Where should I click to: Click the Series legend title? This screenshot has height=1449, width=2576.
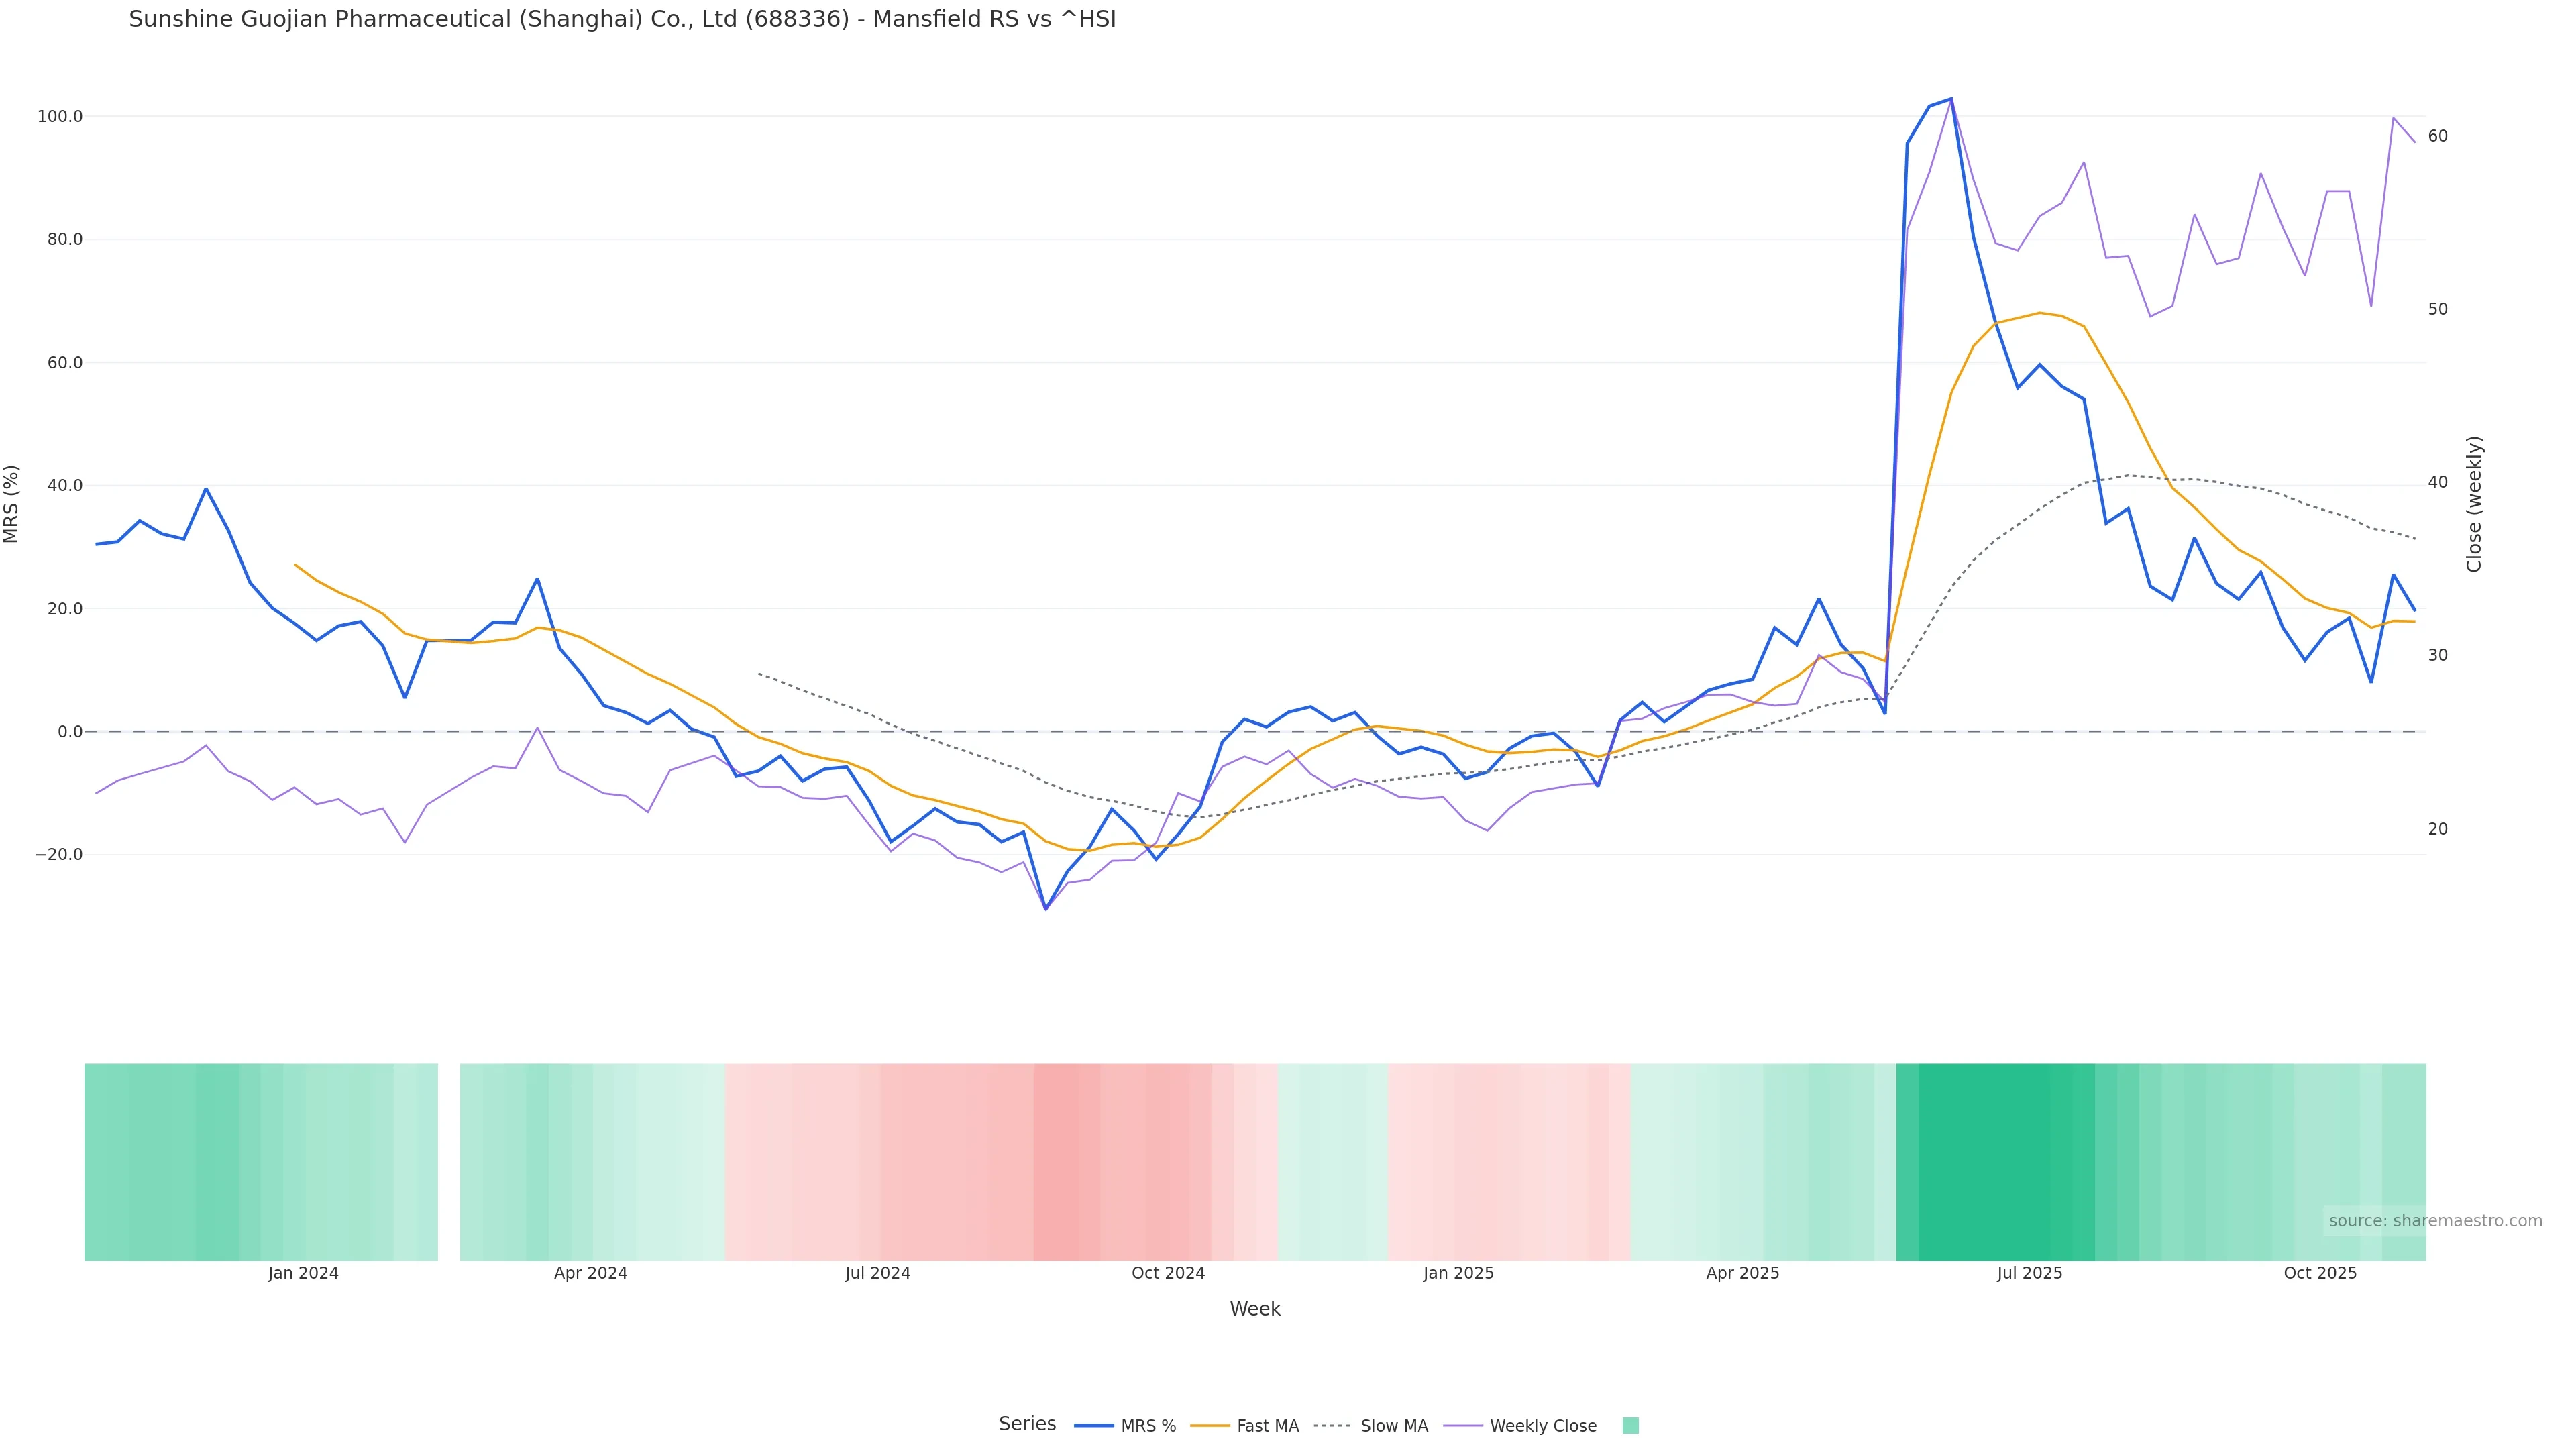coord(1027,1424)
